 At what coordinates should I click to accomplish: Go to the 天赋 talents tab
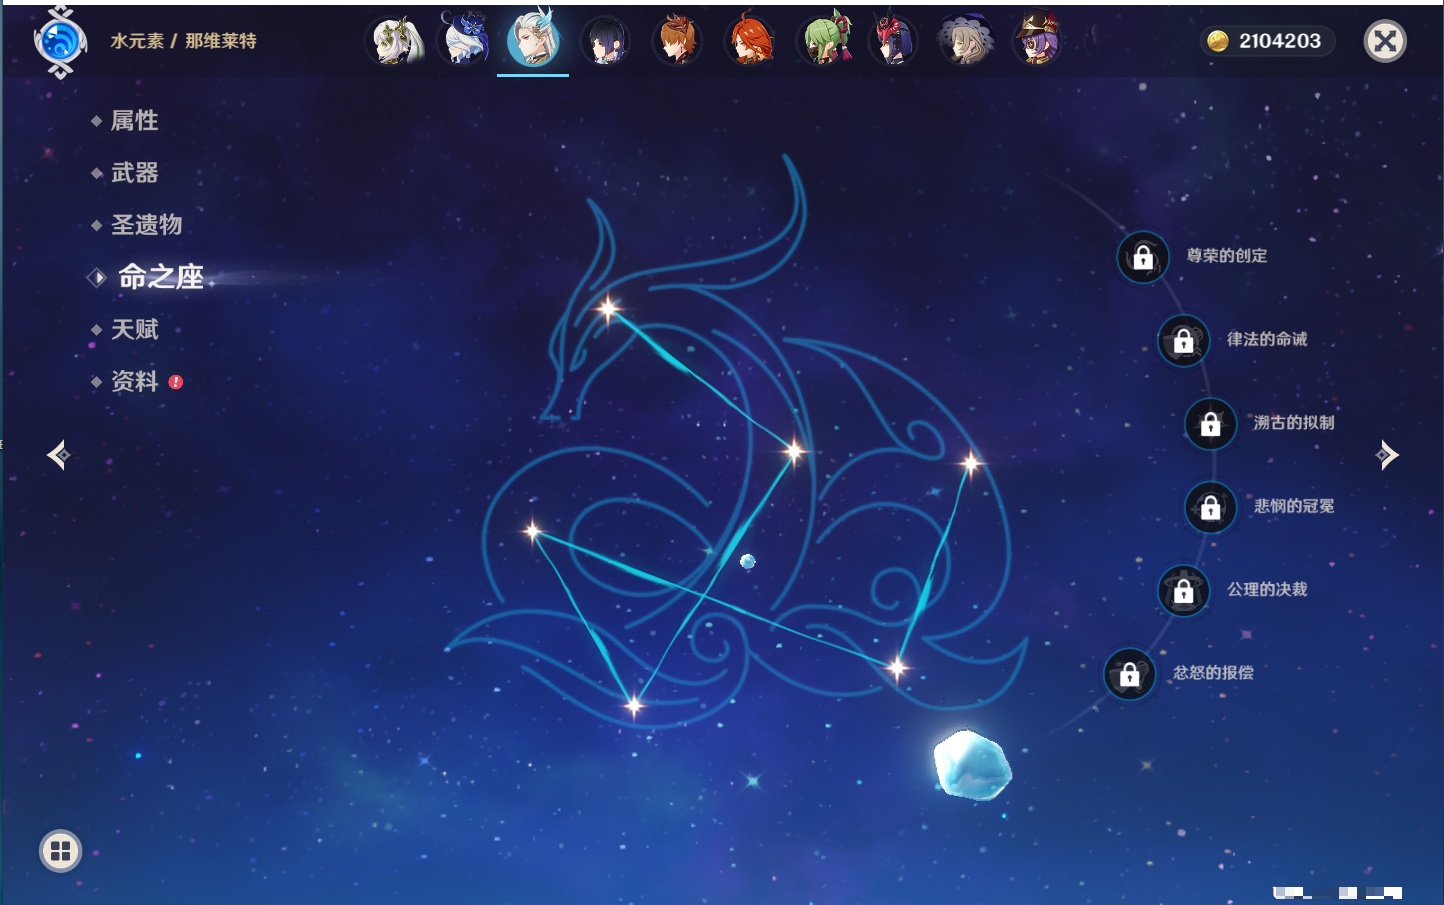(x=134, y=330)
